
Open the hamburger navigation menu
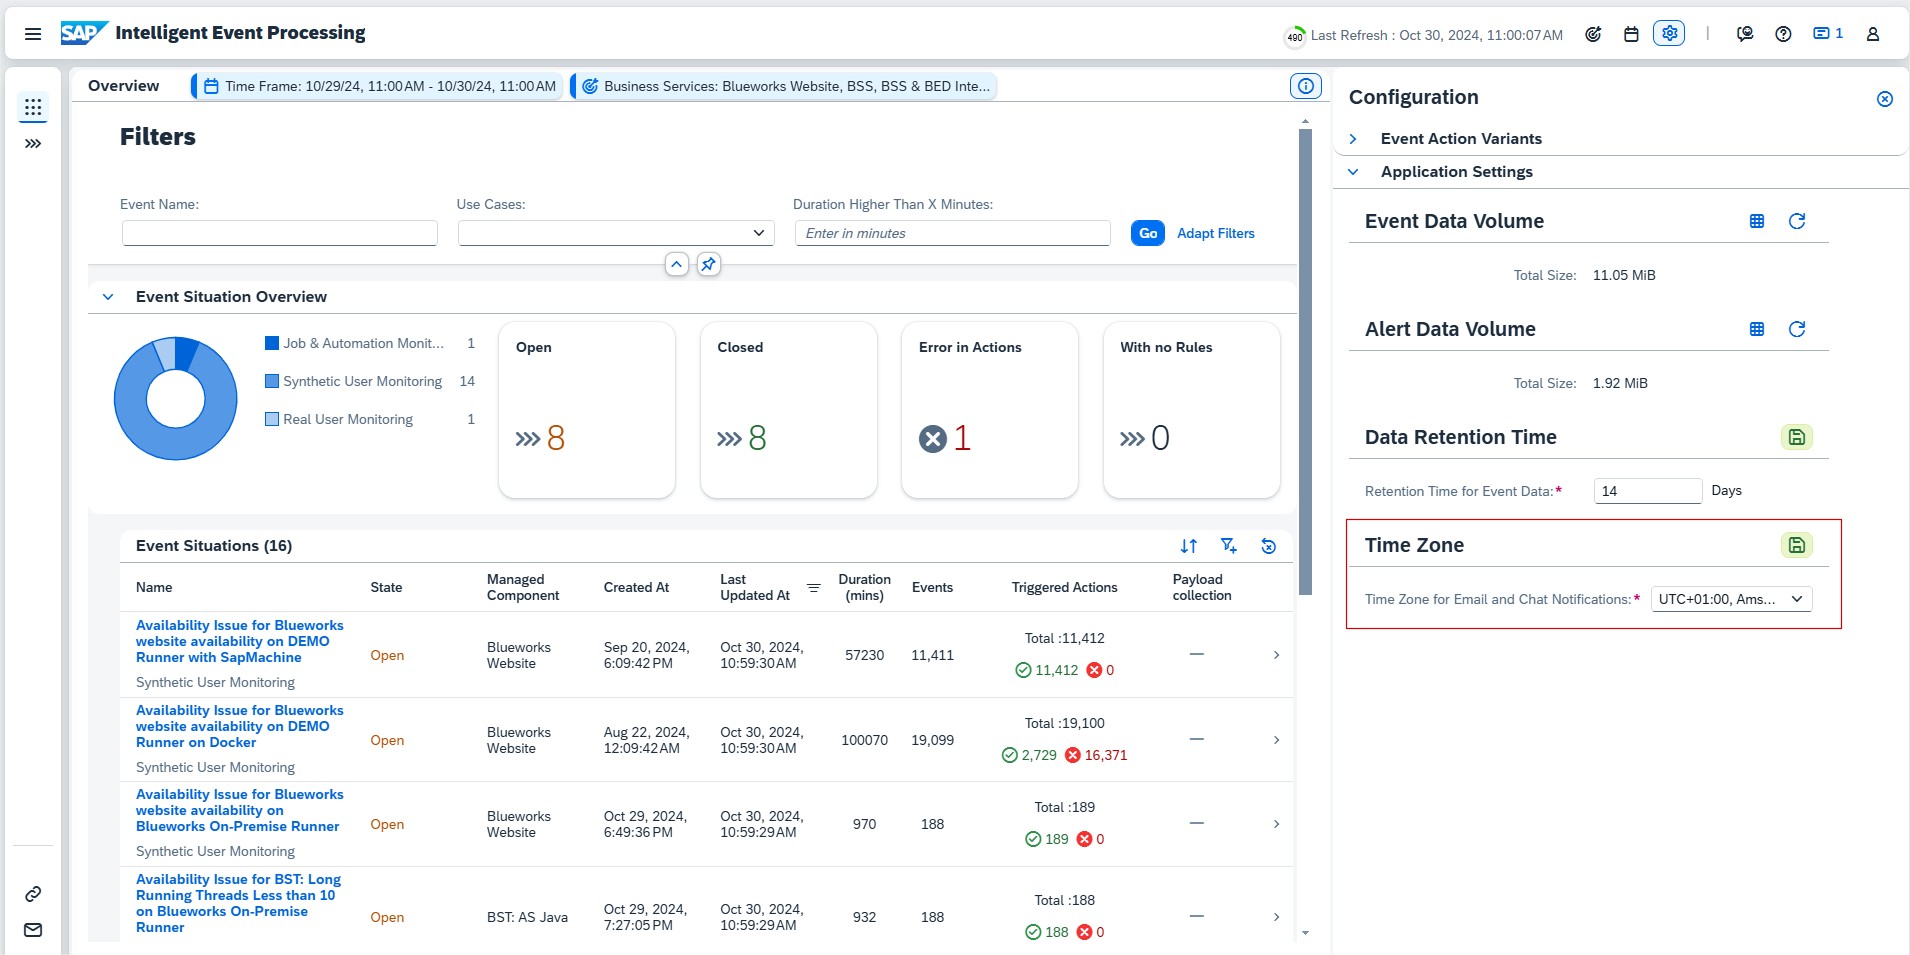pyautogui.click(x=32, y=34)
